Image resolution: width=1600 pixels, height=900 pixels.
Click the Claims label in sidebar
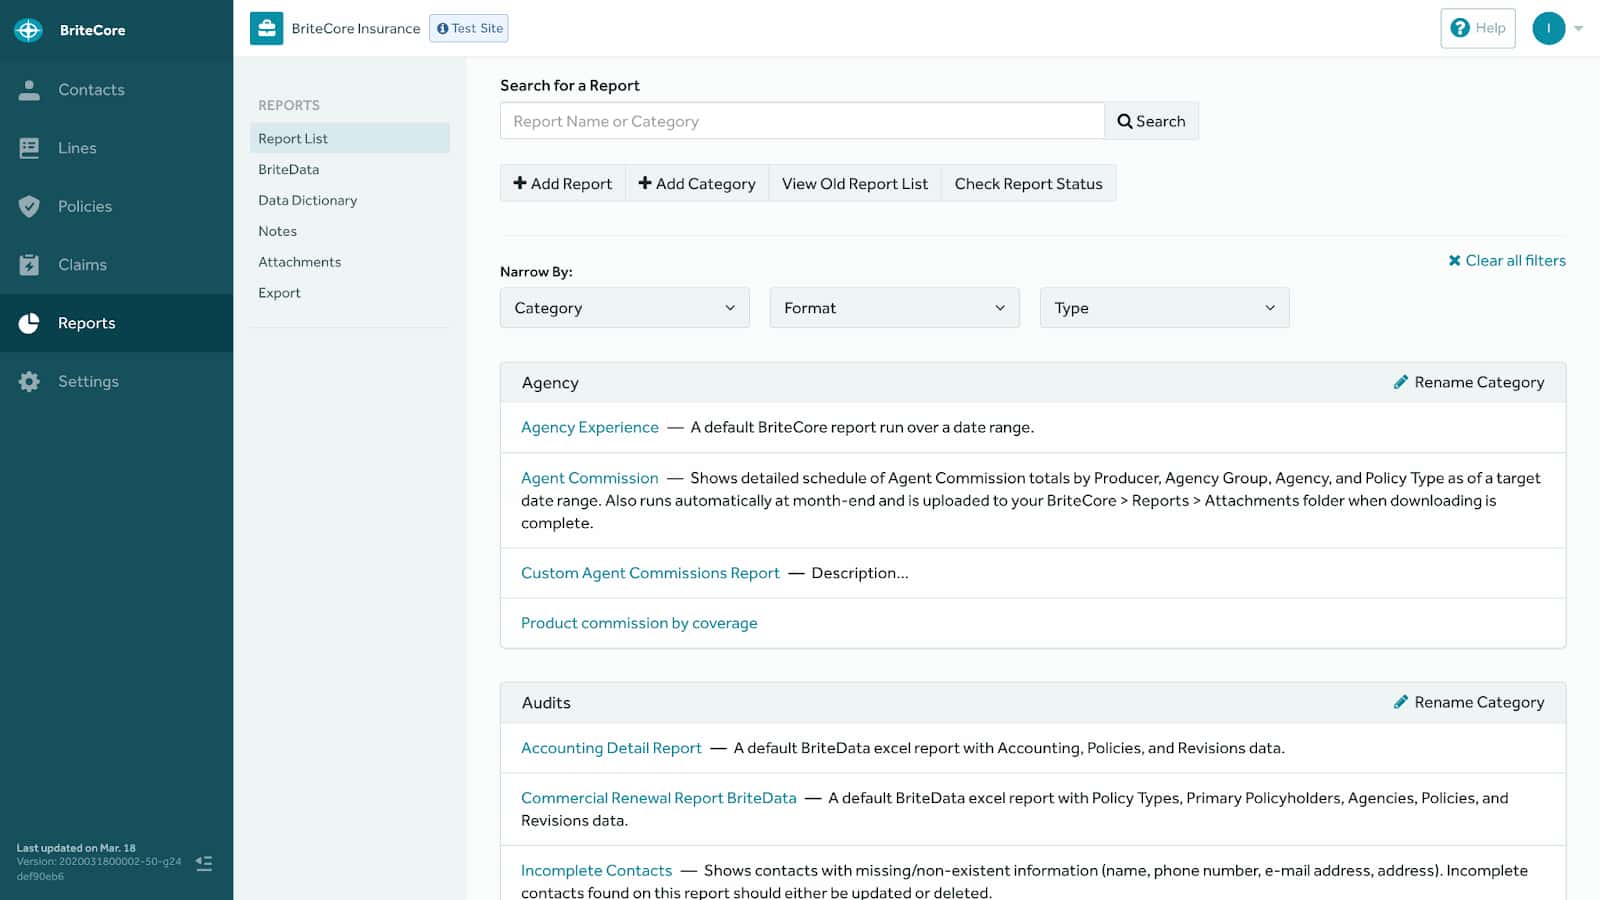point(82,265)
